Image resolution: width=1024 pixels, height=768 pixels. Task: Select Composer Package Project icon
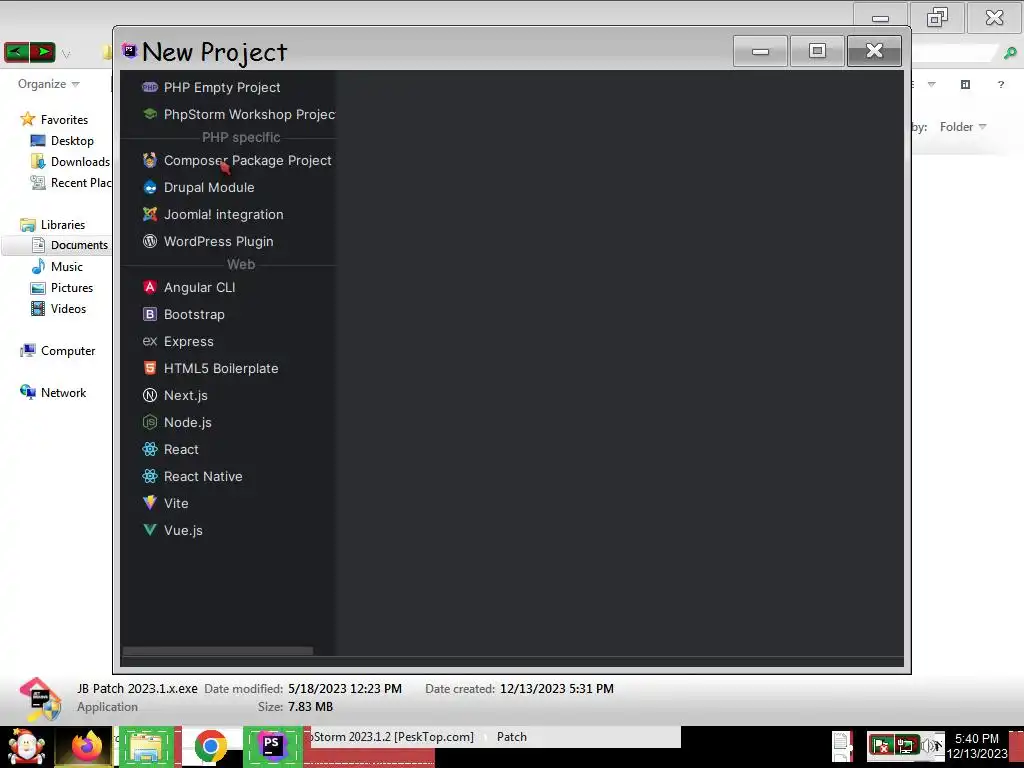pyautogui.click(x=150, y=160)
